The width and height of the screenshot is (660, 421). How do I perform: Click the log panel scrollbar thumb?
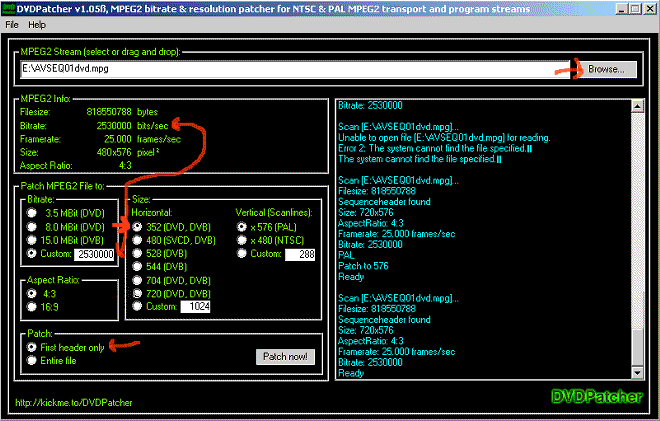point(638,346)
